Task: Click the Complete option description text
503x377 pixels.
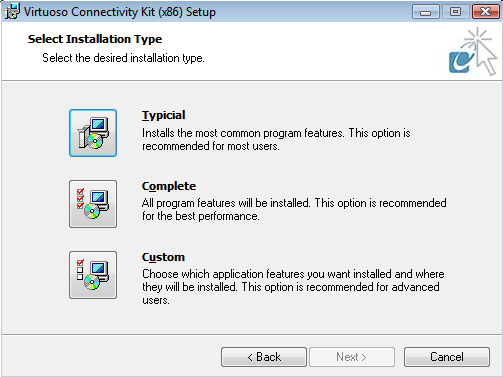Action: click(294, 210)
